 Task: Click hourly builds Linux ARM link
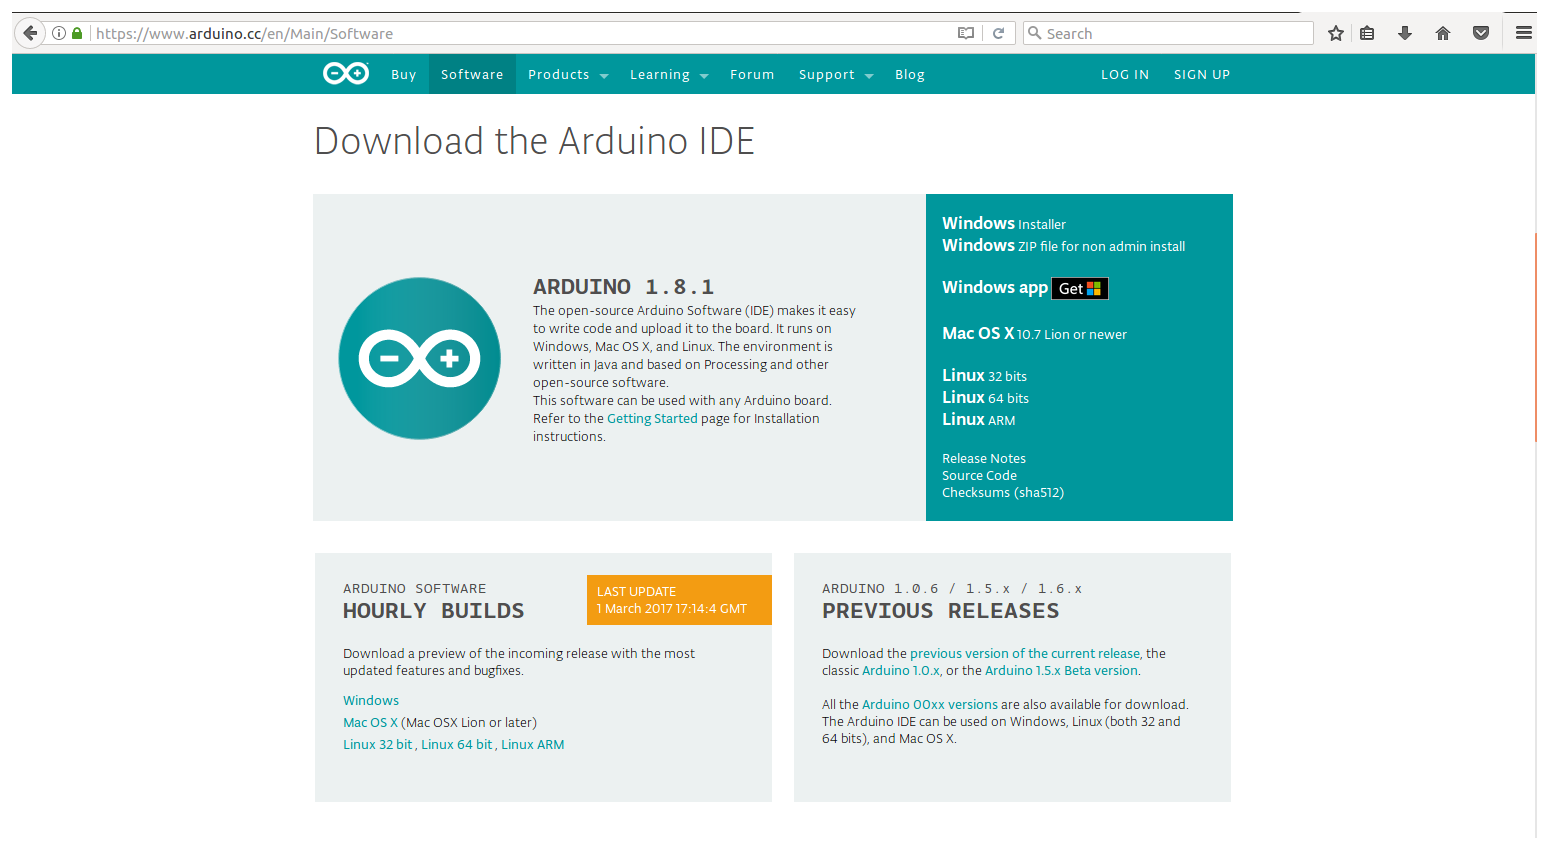tap(532, 744)
